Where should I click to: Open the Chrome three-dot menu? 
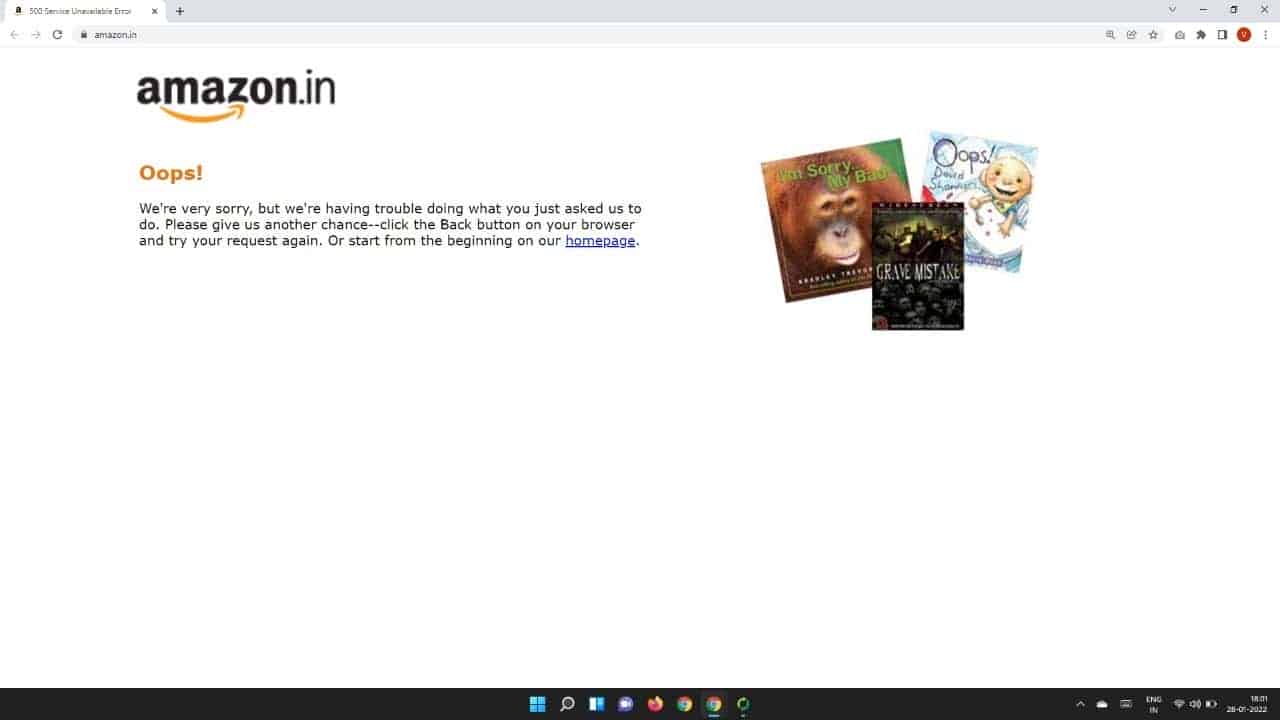point(1265,34)
